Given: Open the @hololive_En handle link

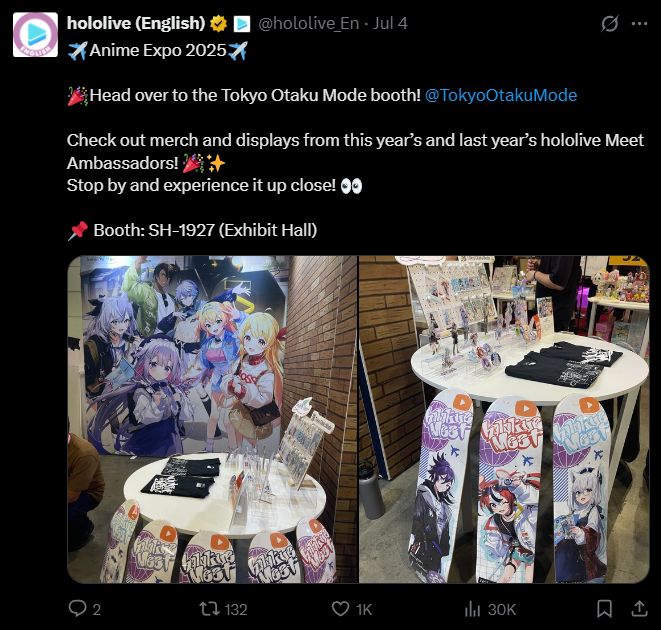Looking at the screenshot, I should click(309, 24).
